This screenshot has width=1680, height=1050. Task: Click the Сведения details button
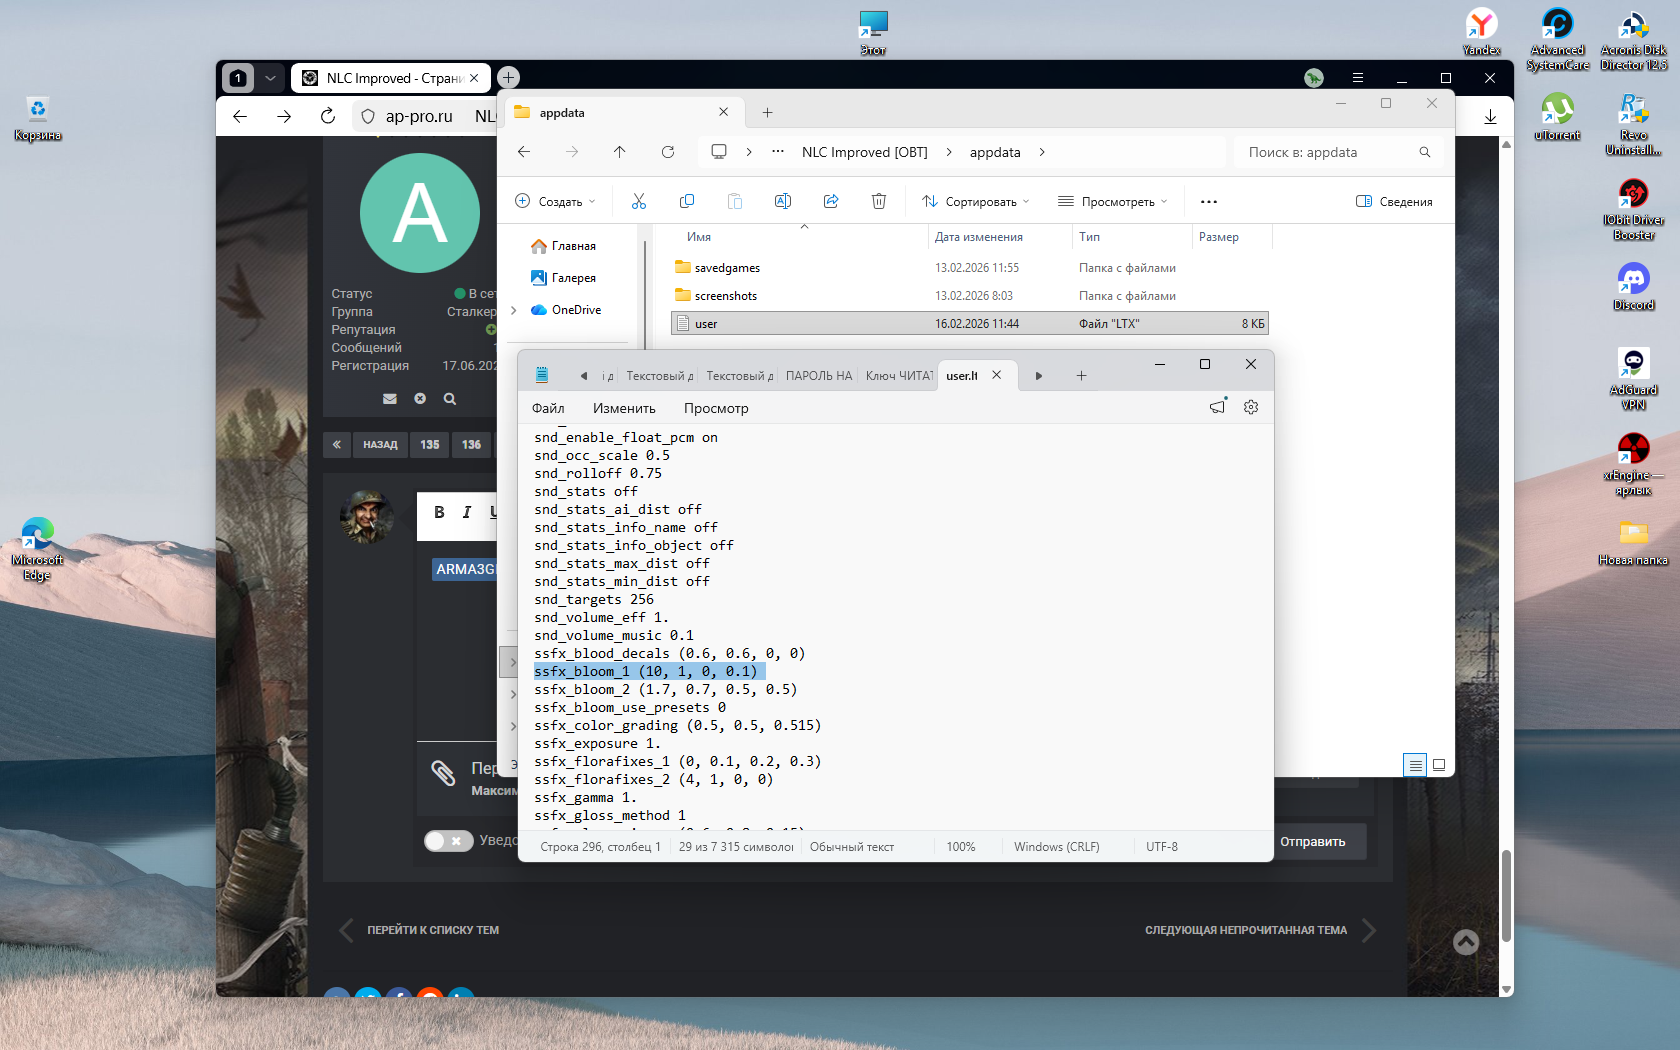click(x=1394, y=201)
